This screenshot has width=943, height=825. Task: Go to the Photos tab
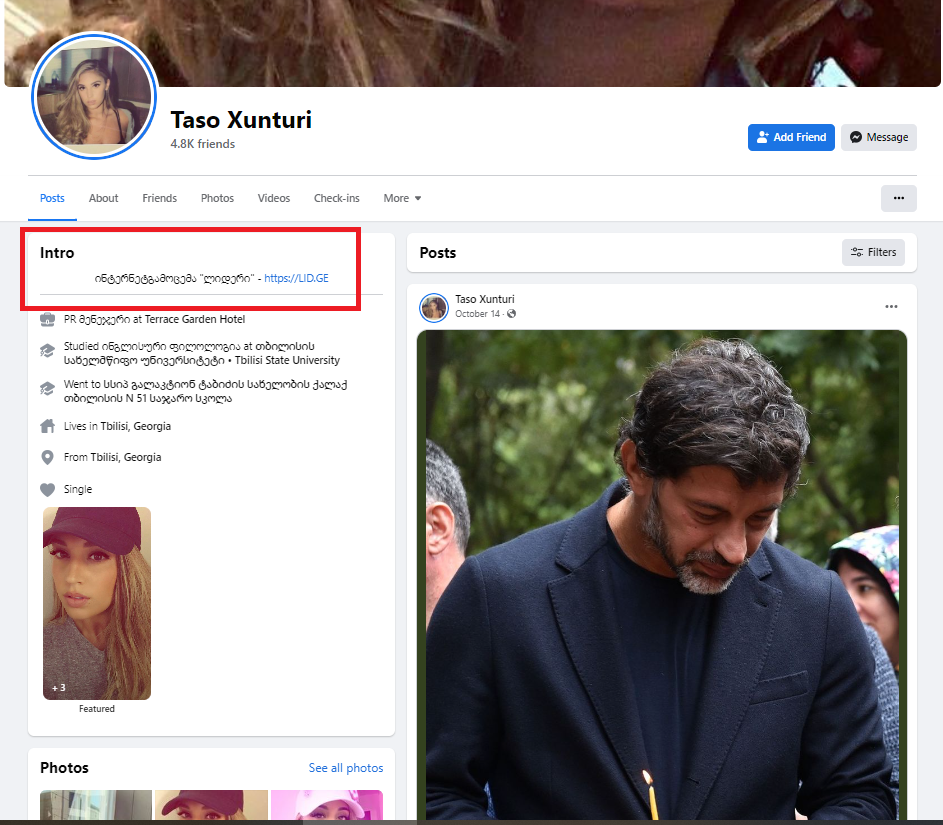[x=217, y=198]
